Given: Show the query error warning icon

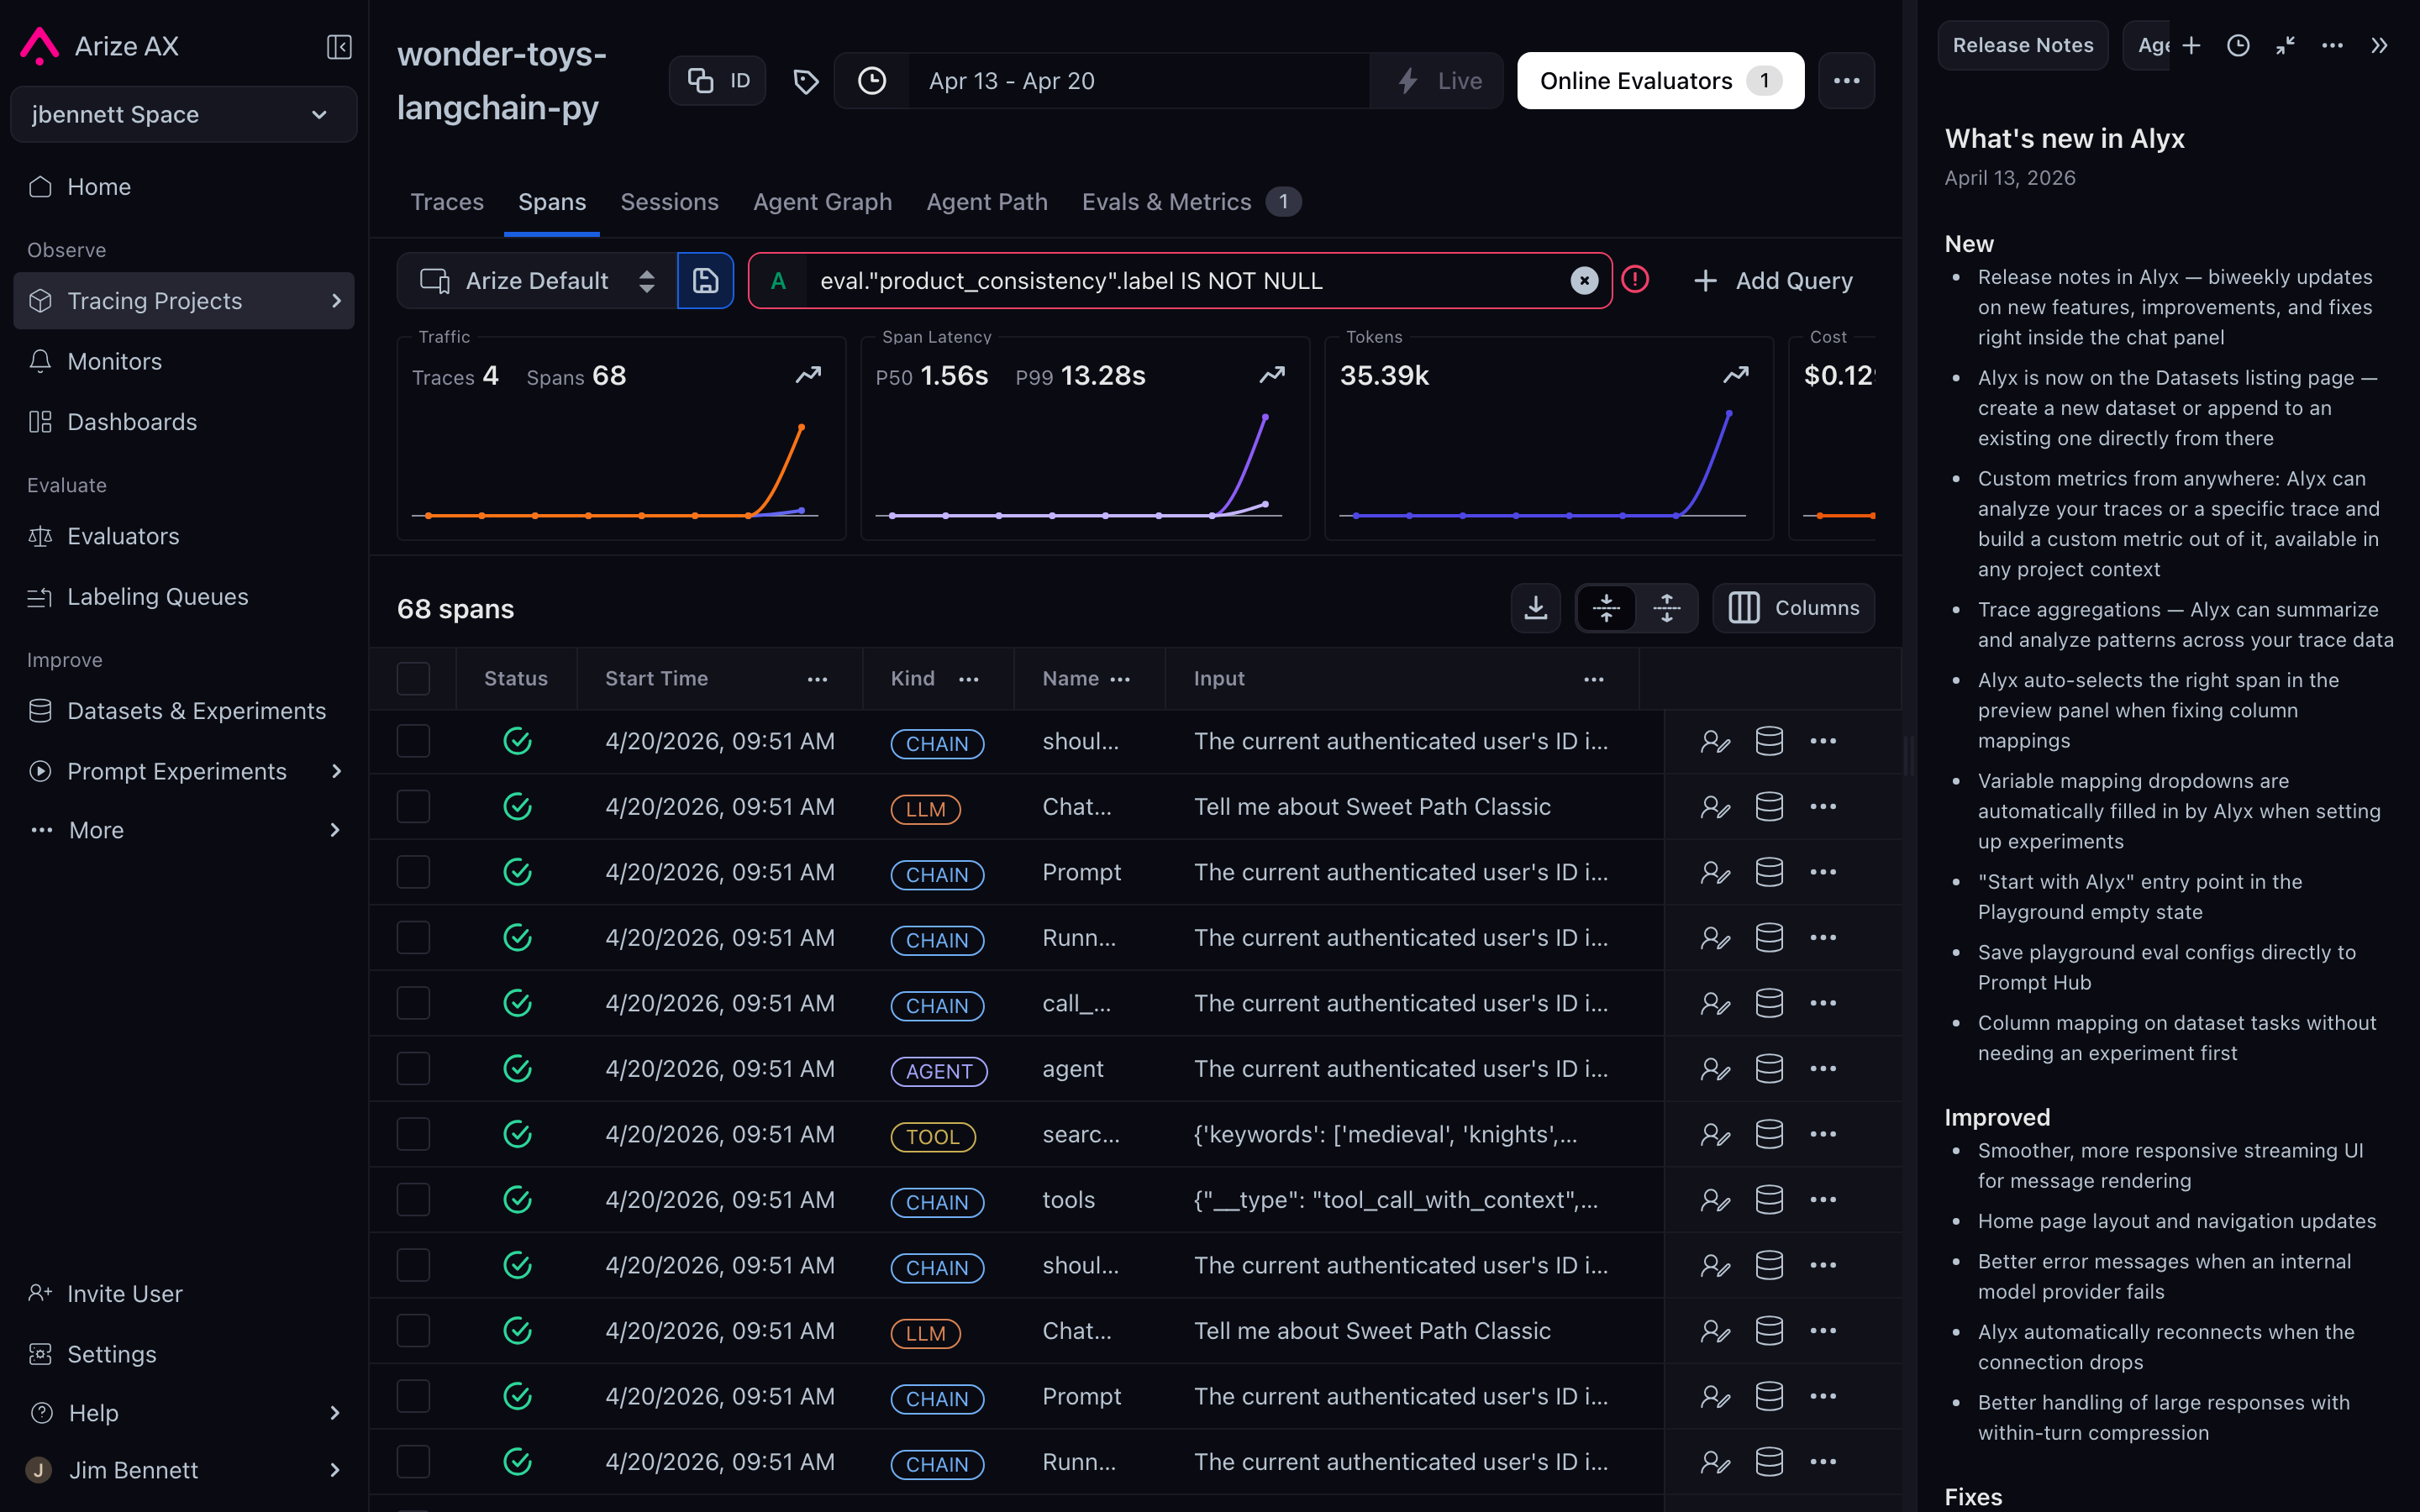Looking at the screenshot, I should [x=1635, y=279].
